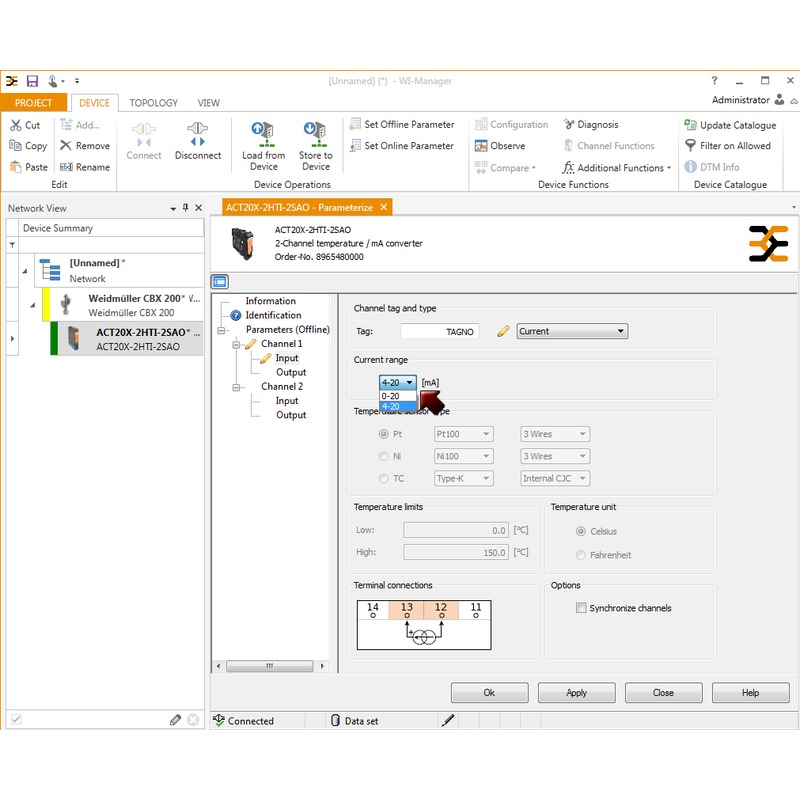
Task: Select the Pt sensor radio button
Action: click(x=384, y=434)
